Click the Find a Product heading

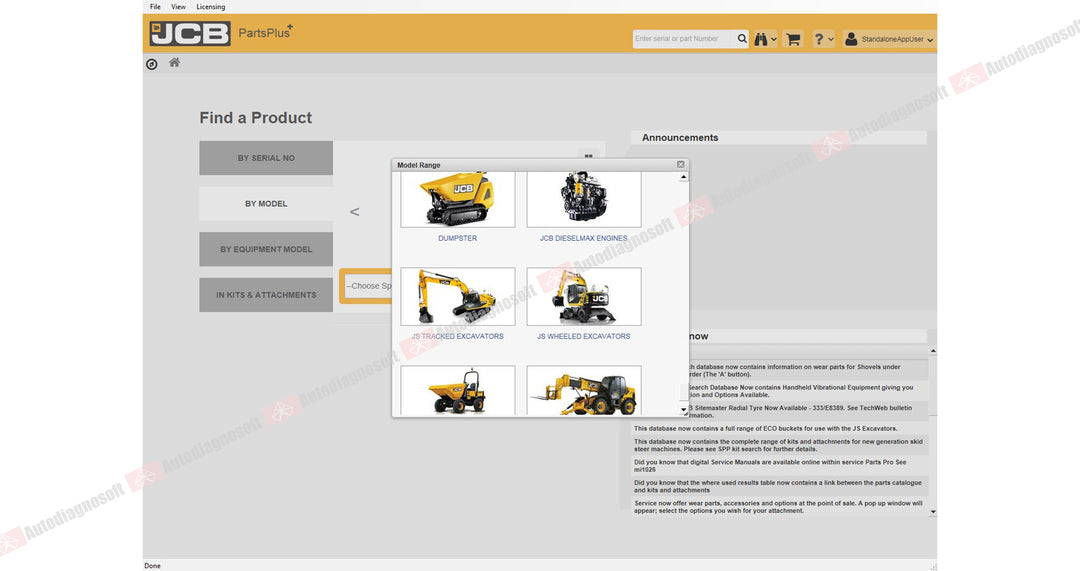pos(256,118)
